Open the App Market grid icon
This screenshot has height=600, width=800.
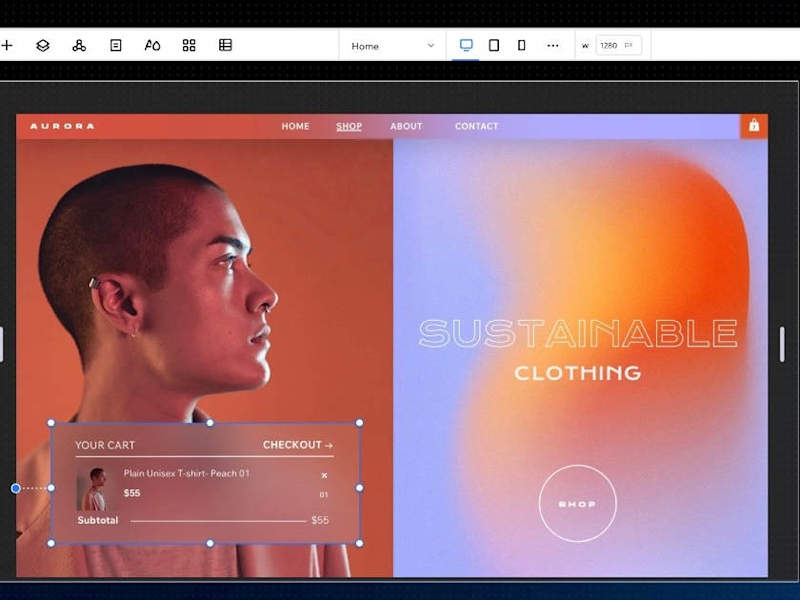(x=189, y=45)
